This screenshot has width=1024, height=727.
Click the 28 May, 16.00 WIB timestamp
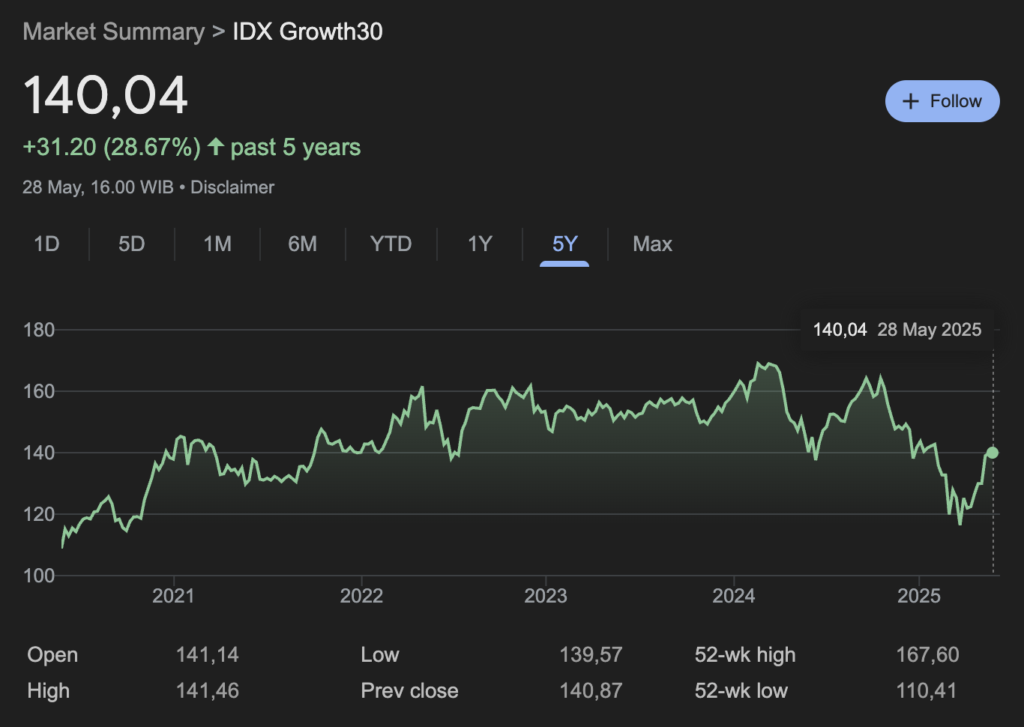pyautogui.click(x=98, y=187)
